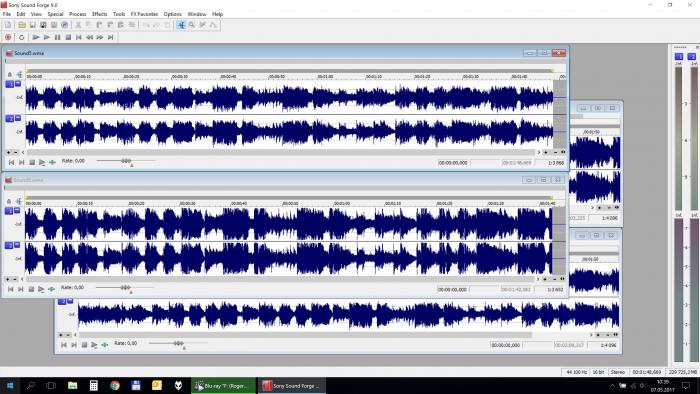Viewport: 700px width, 394px height.
Task: Click the Open folder icon in toolbar
Action: coord(21,25)
